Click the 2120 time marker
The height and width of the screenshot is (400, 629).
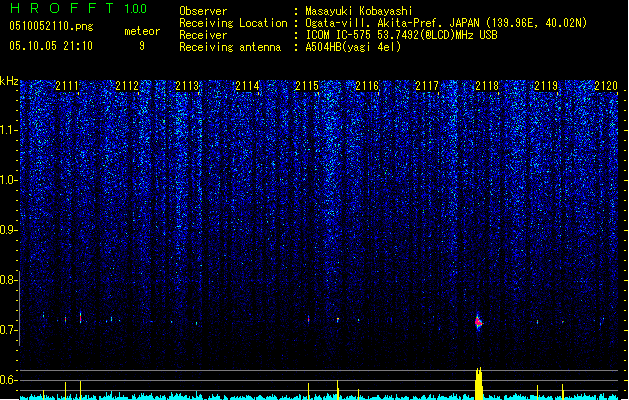click(606, 86)
